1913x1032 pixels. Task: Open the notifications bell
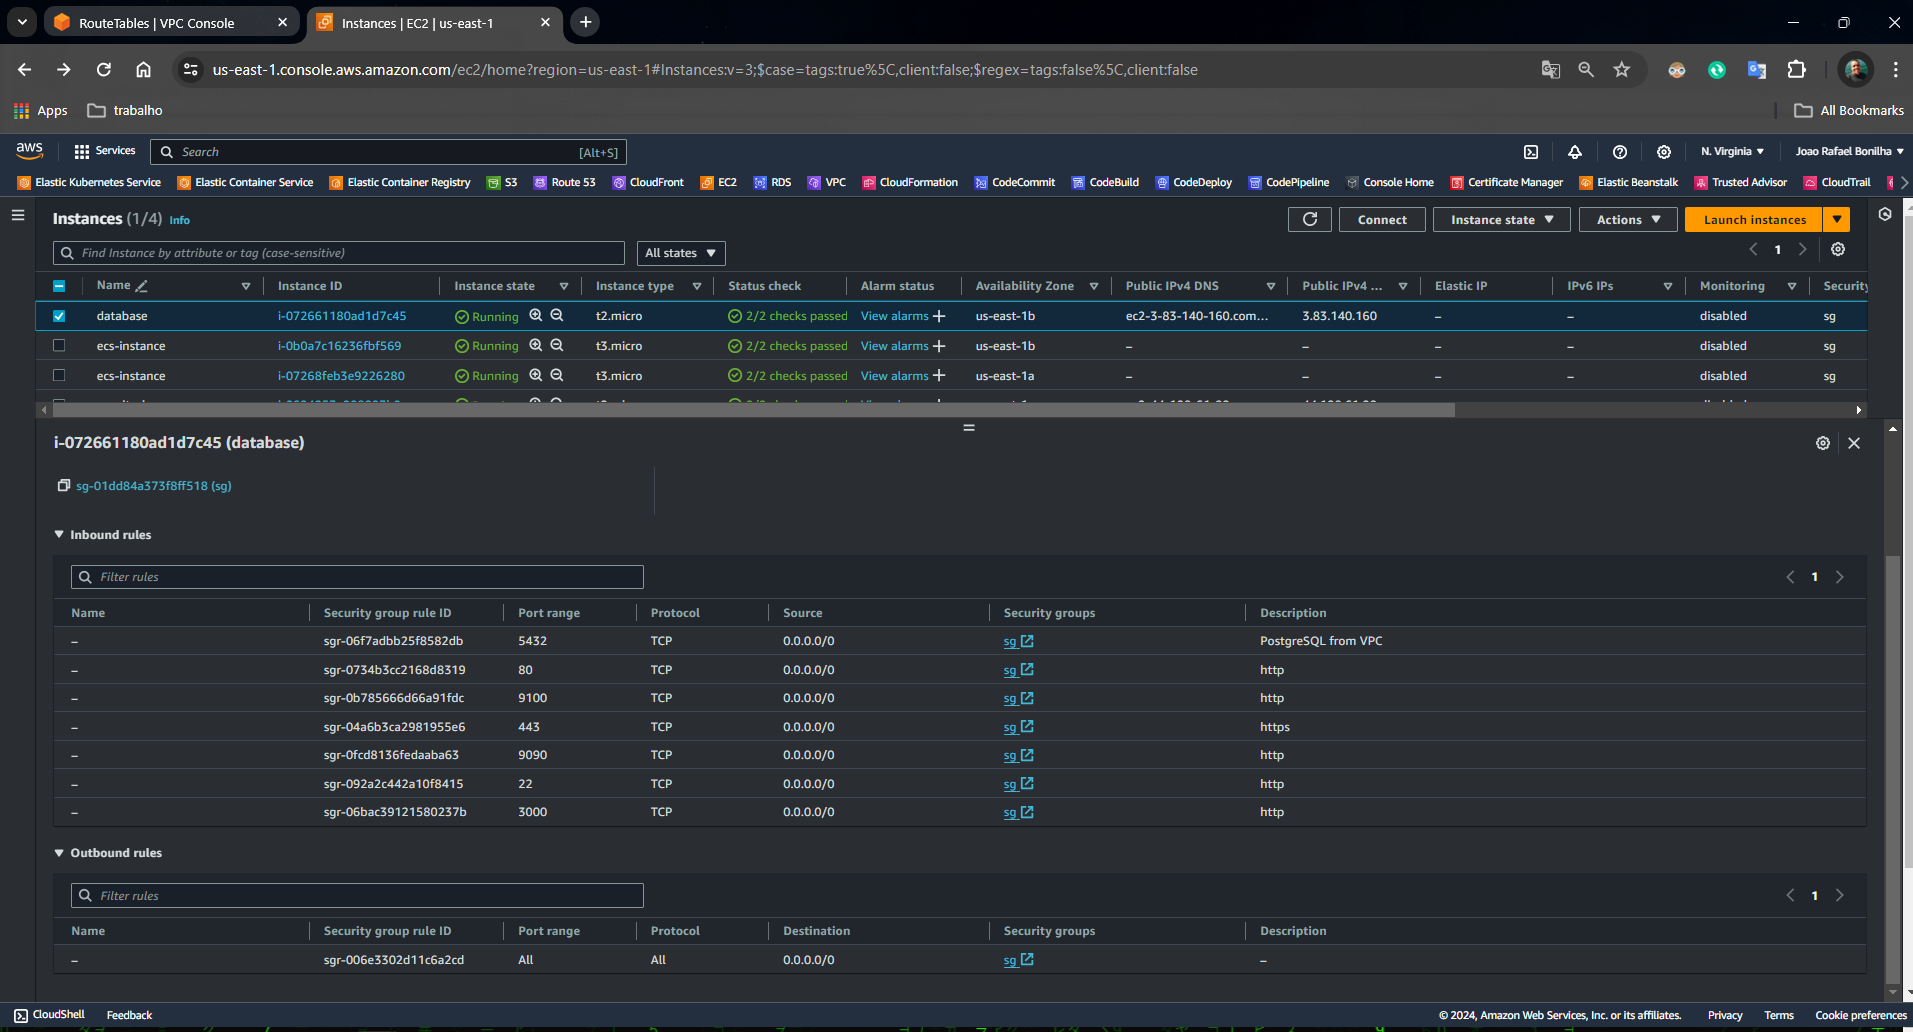[1574, 152]
